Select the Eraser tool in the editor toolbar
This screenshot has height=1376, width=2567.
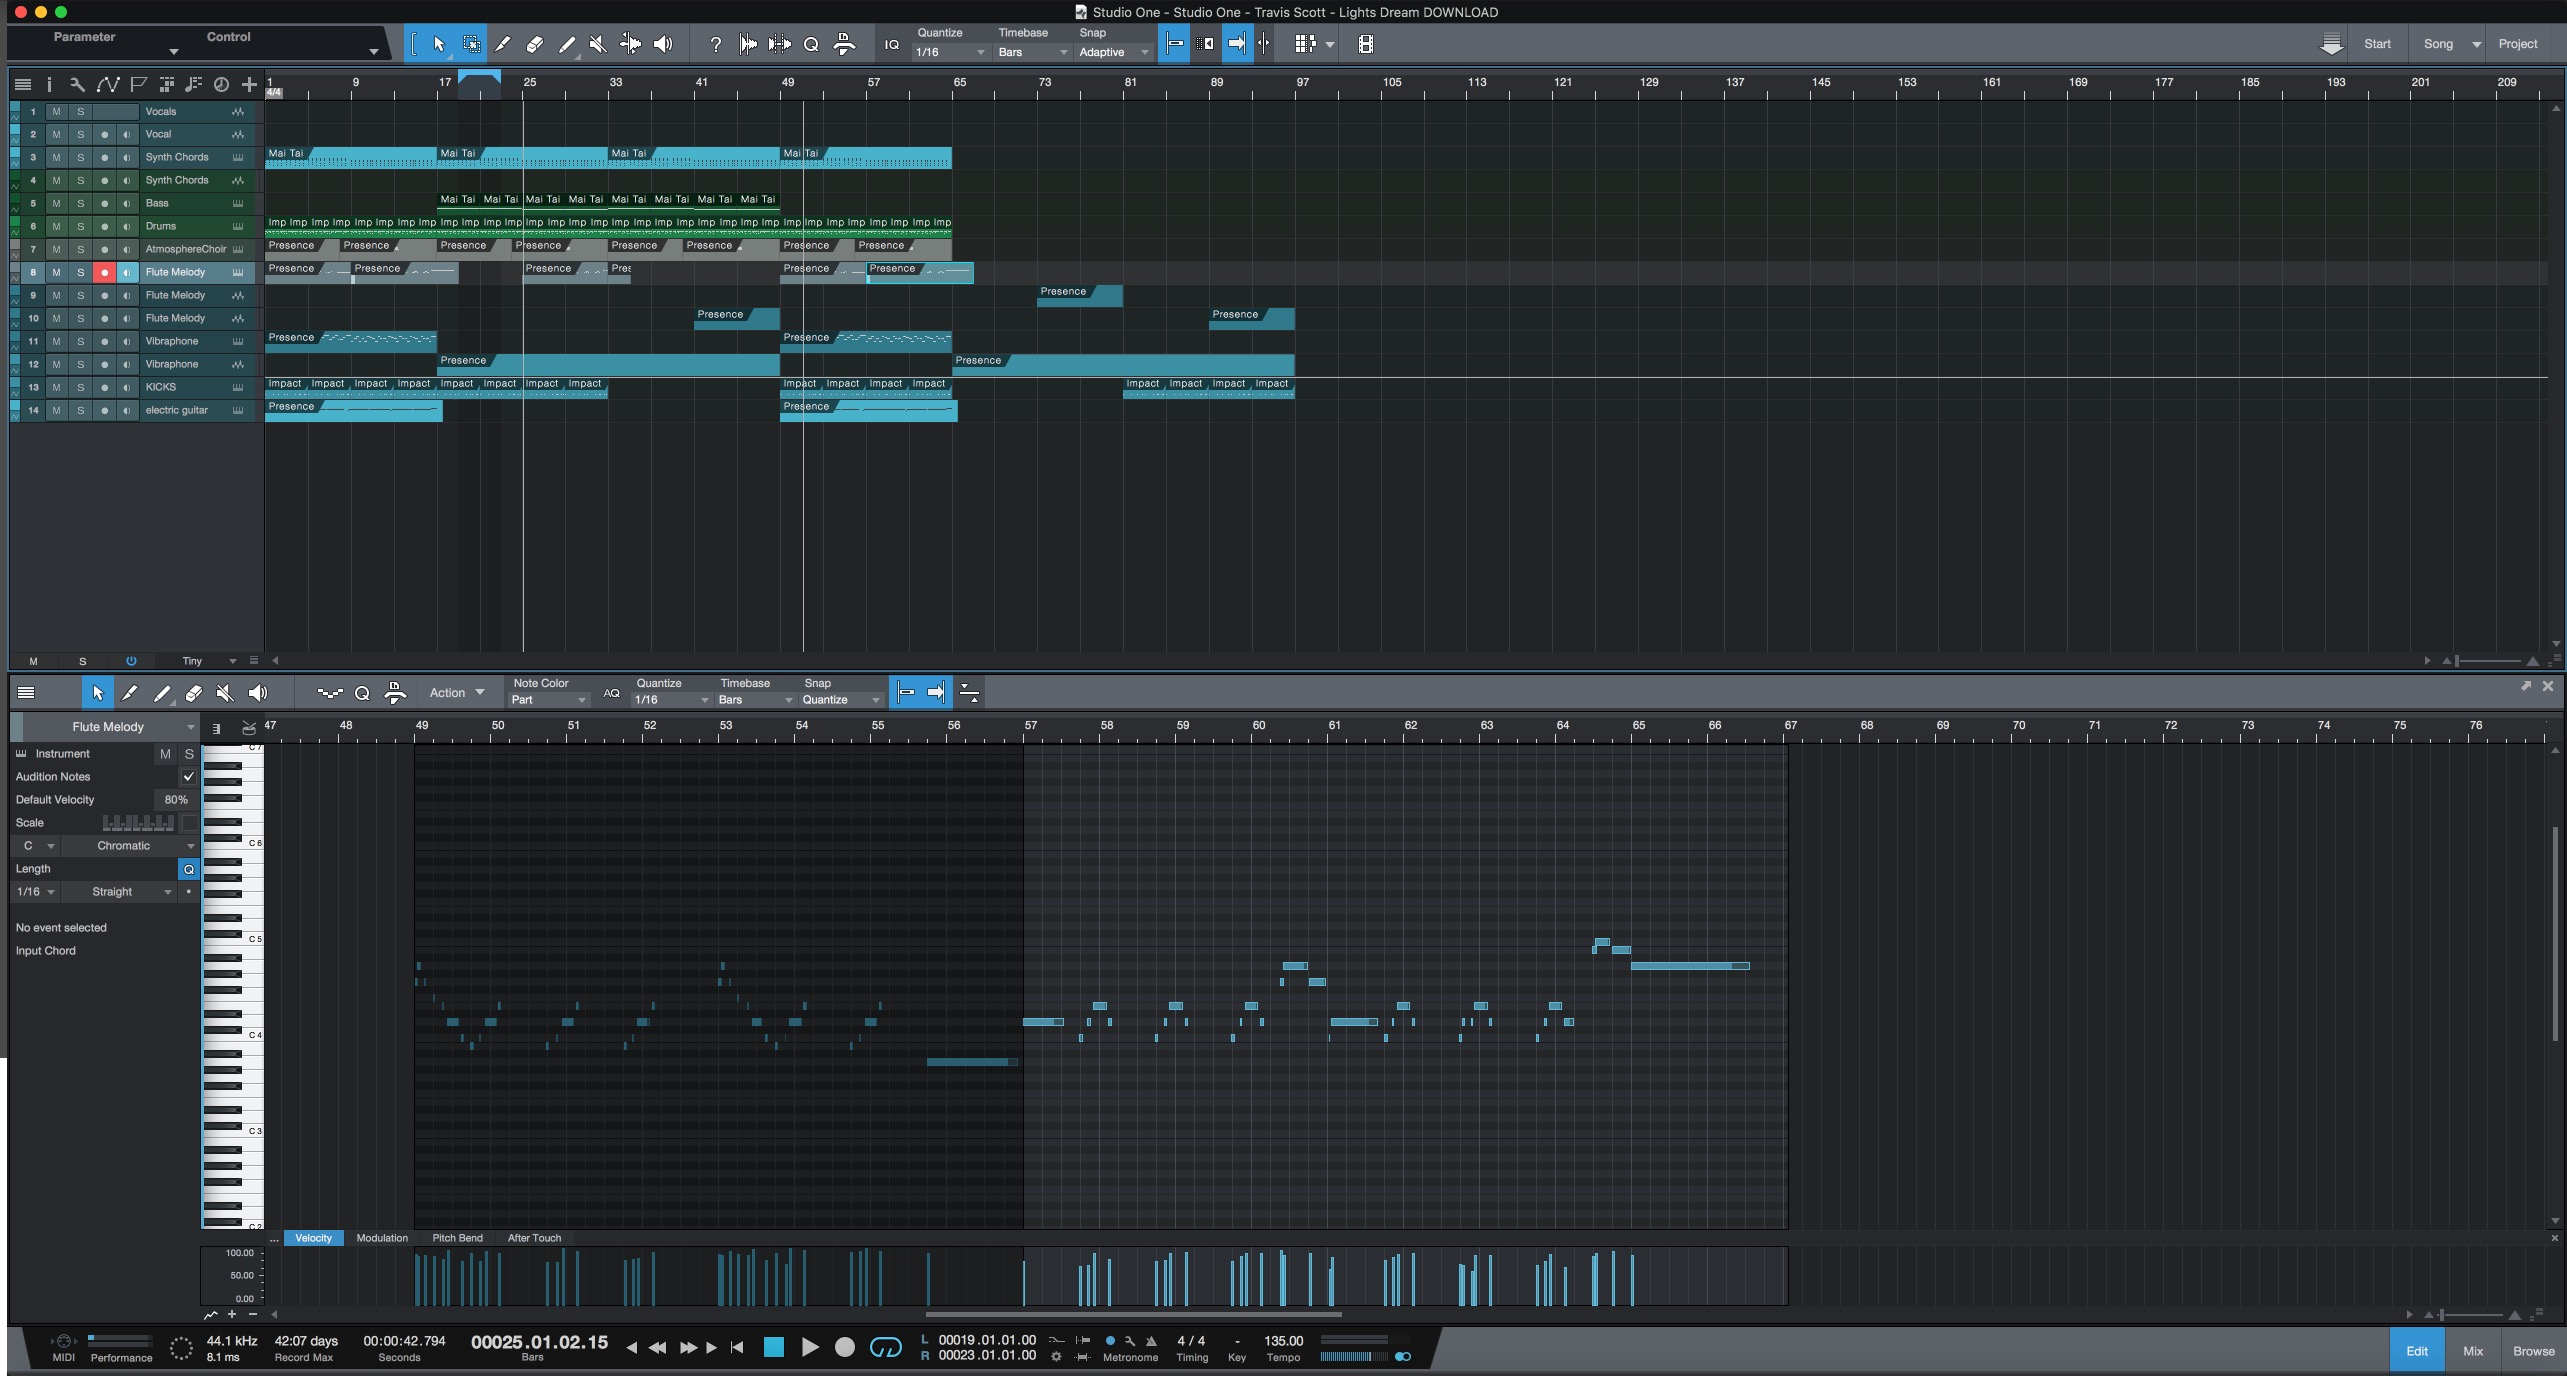point(194,692)
